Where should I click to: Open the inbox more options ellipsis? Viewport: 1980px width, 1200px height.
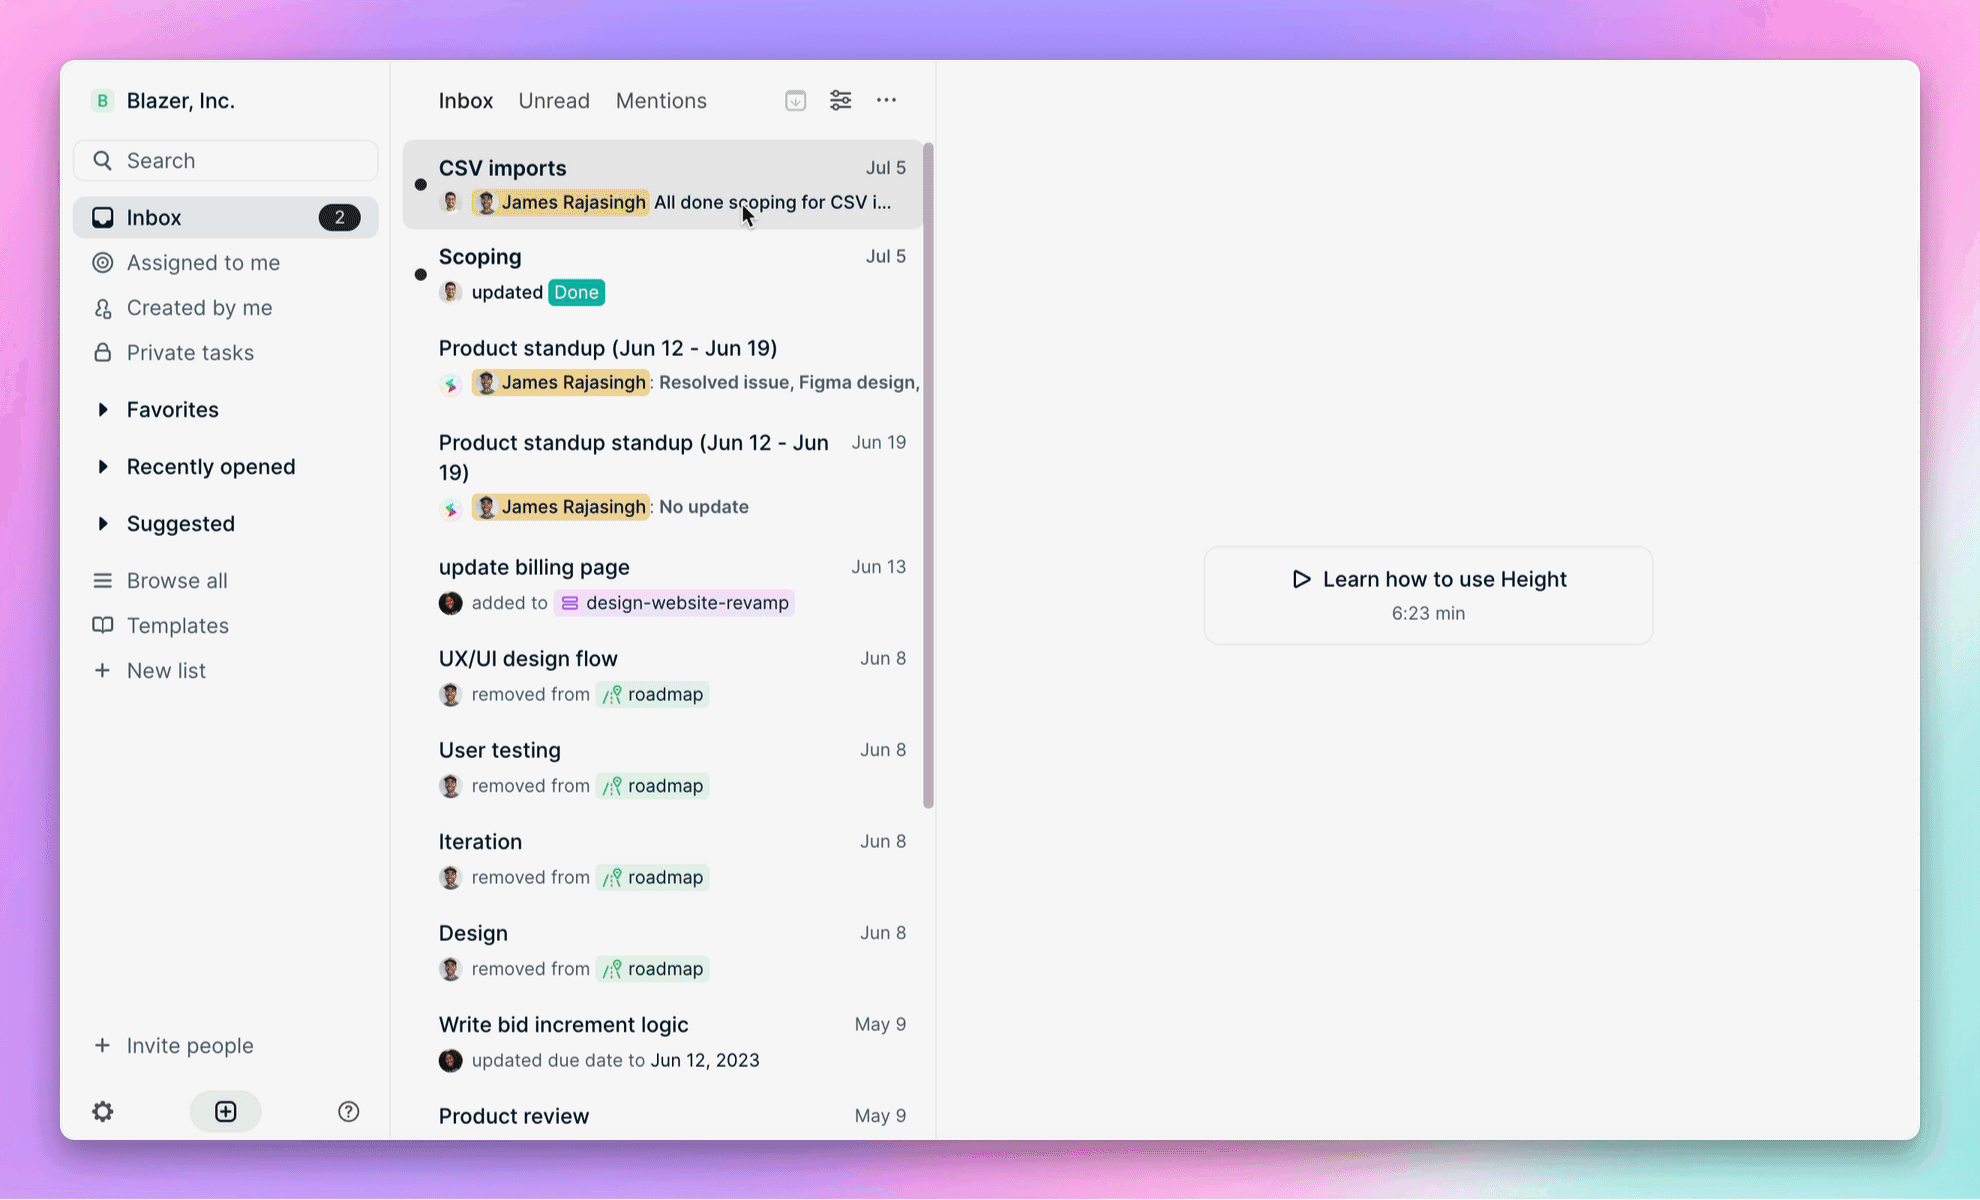coord(886,100)
